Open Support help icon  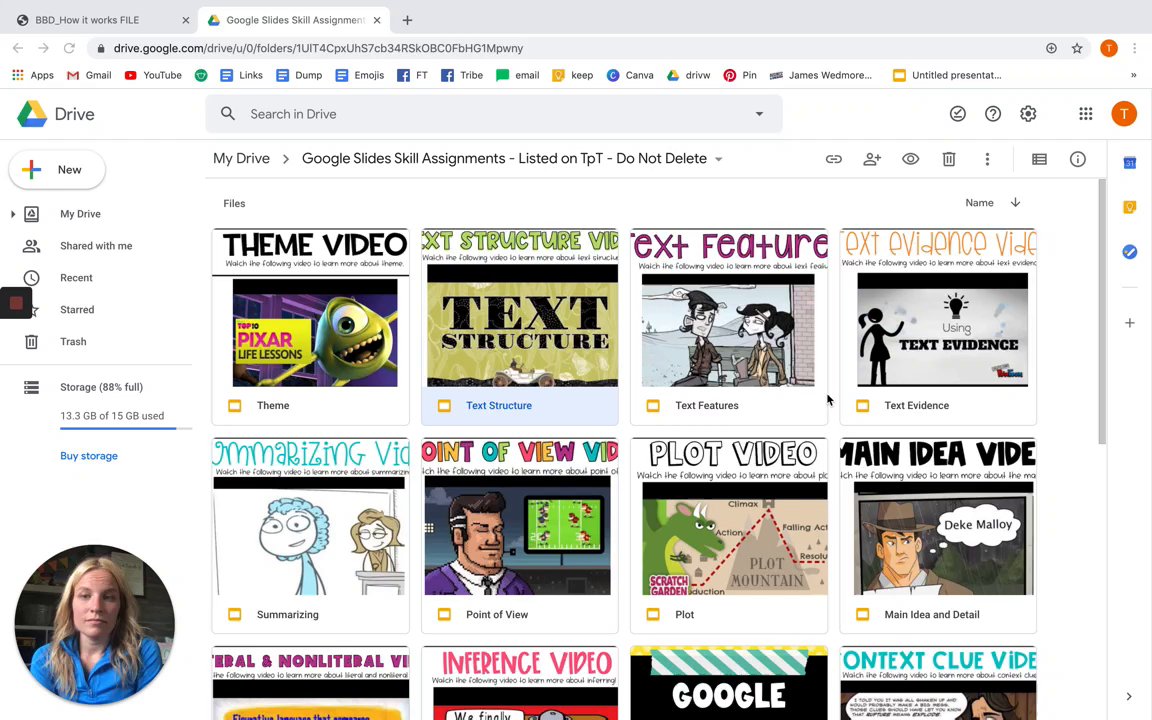click(x=993, y=114)
